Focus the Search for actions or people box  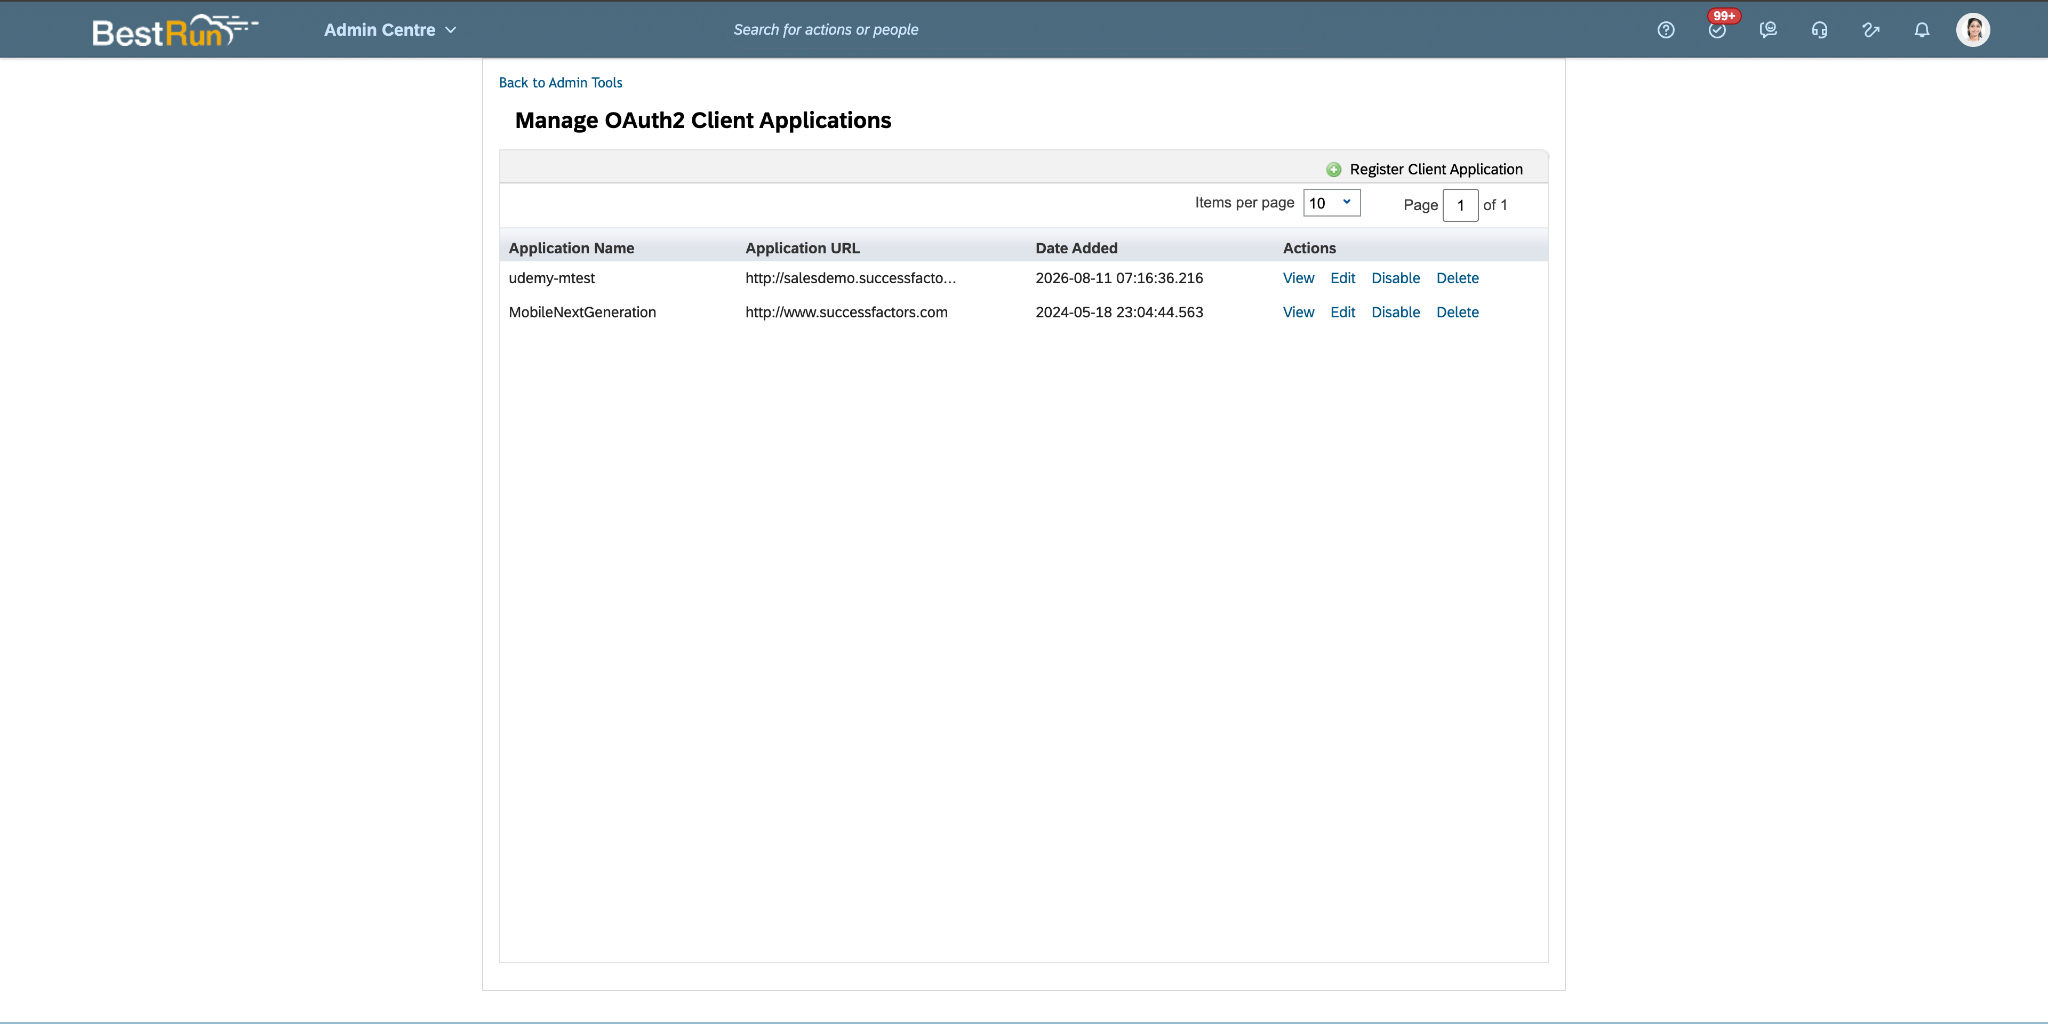coord(826,30)
